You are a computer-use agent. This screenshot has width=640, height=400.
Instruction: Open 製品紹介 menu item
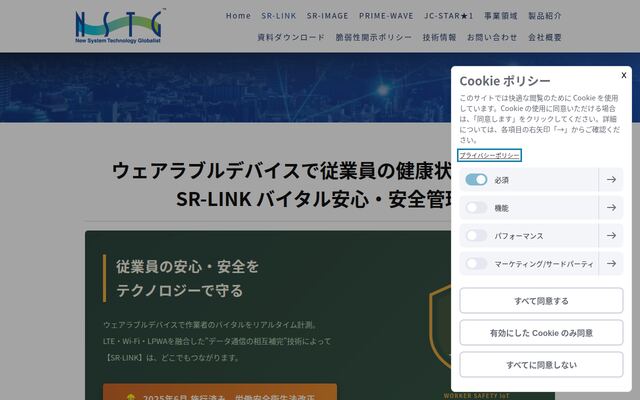coord(545,16)
